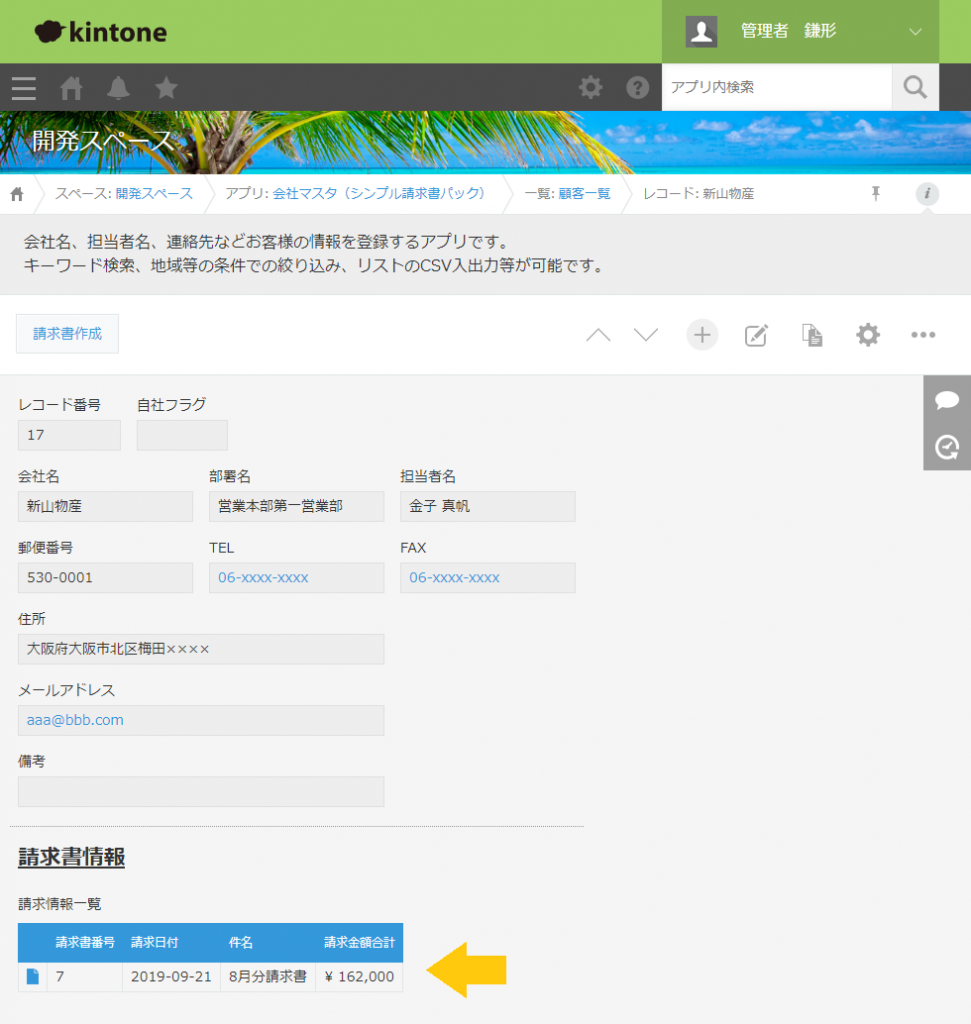
Task: Click the FAX number link
Action: click(x=454, y=577)
